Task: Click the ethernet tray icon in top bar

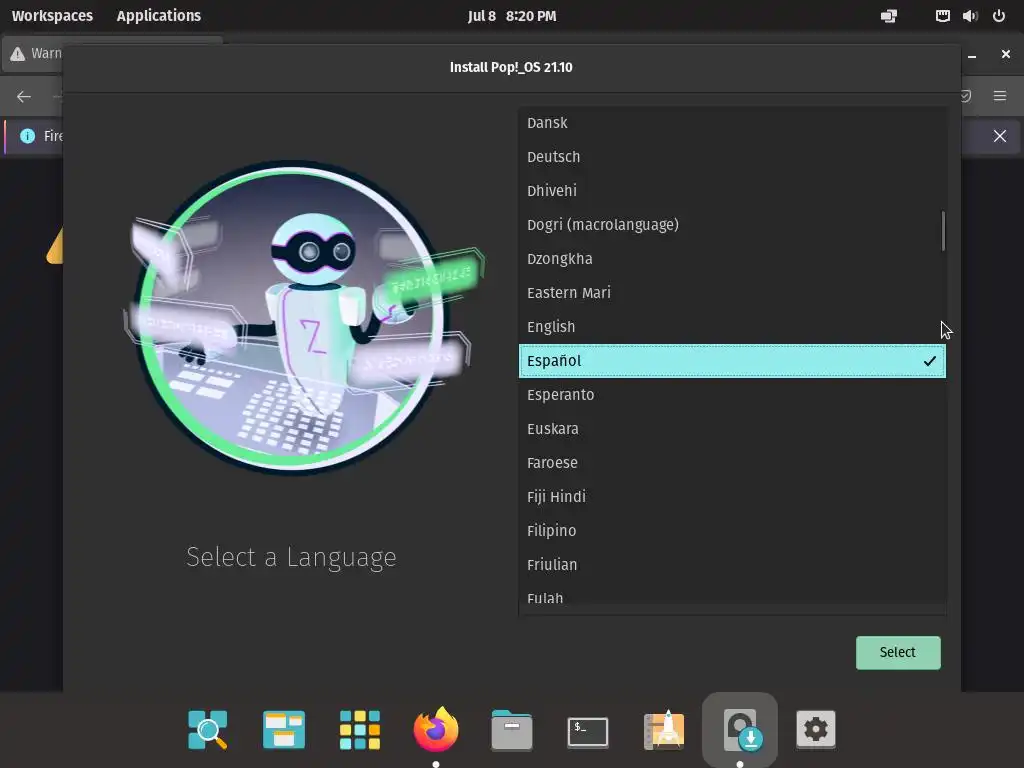Action: tap(942, 16)
